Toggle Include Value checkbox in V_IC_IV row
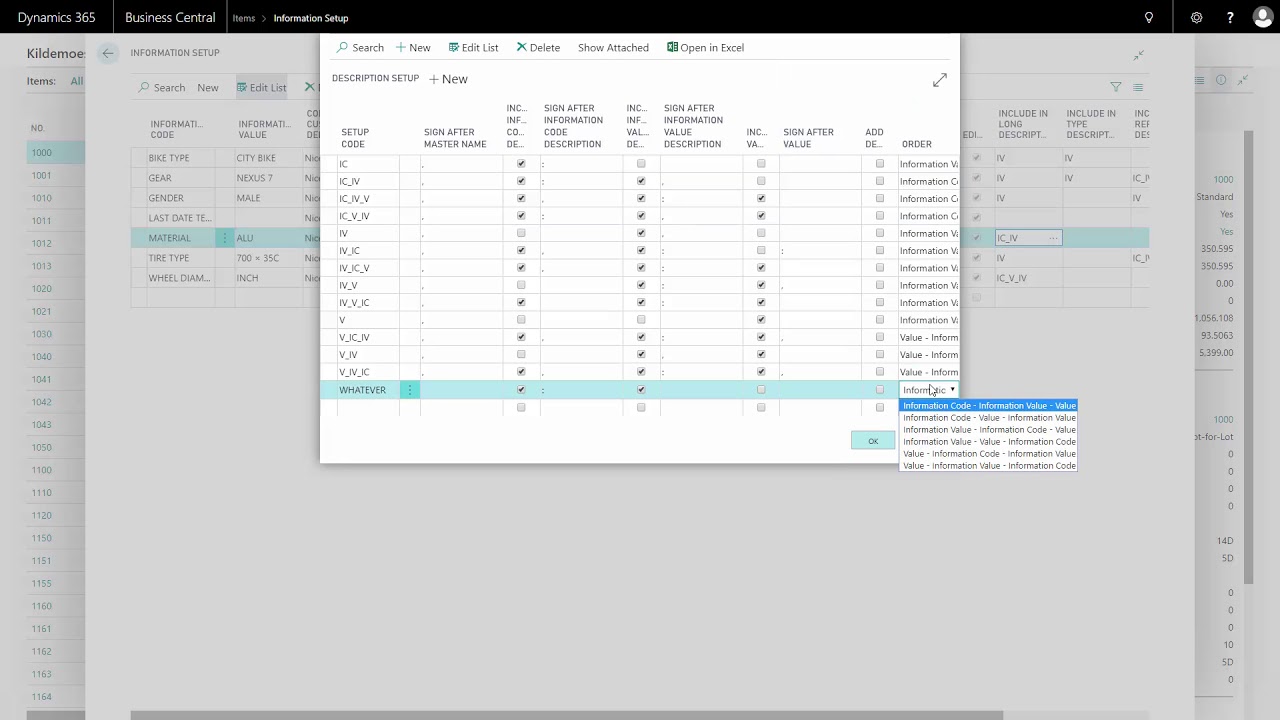The image size is (1280, 720). coord(761,337)
